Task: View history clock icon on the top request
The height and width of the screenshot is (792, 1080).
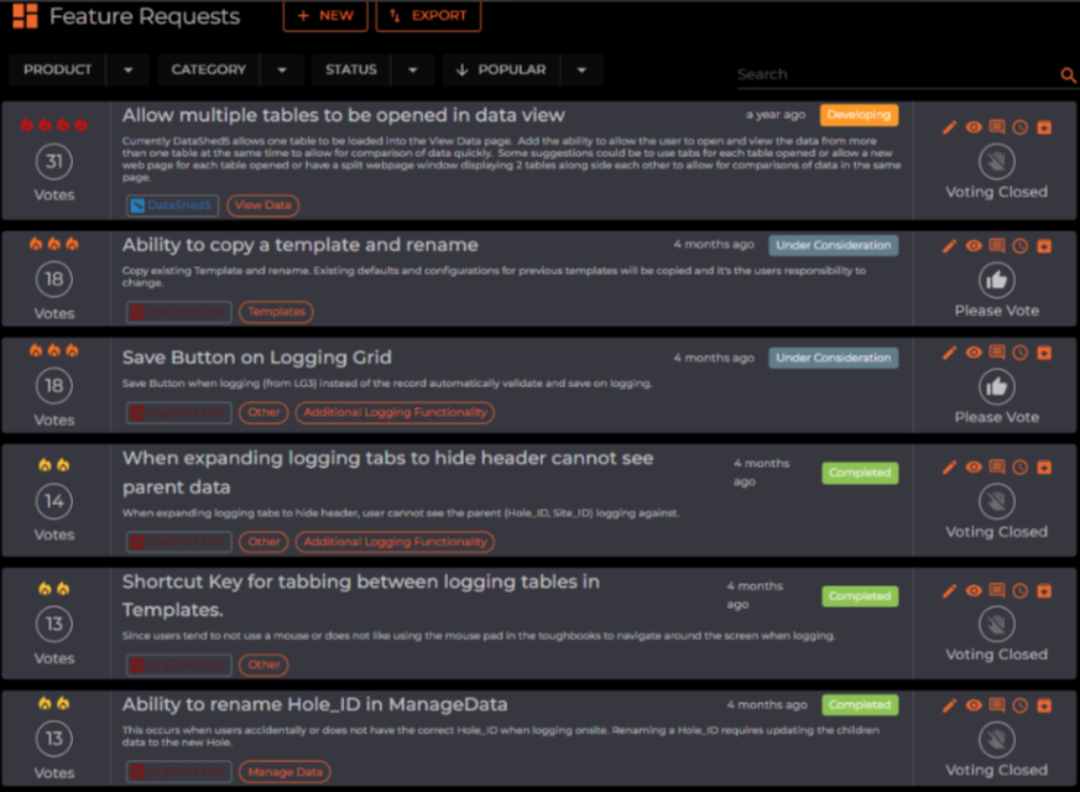Action: [1020, 127]
